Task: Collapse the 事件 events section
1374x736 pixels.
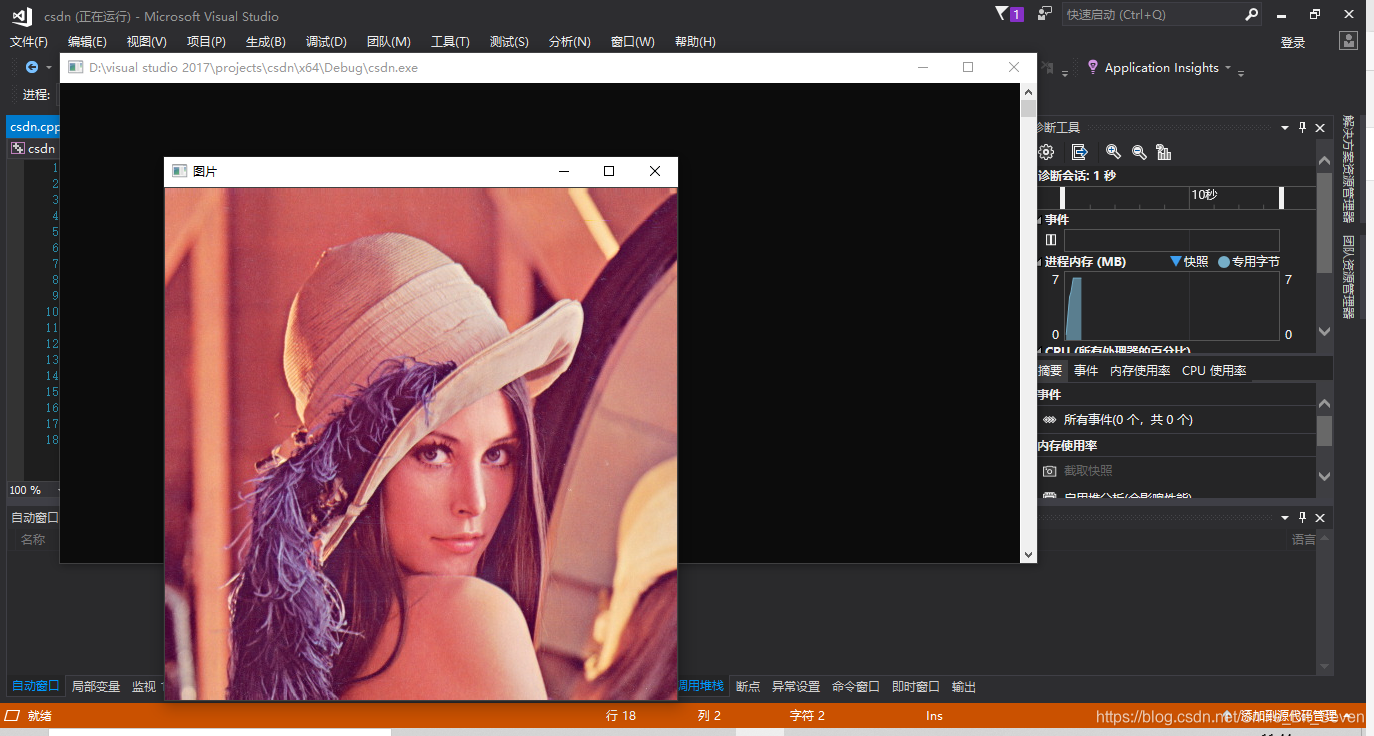Action: [x=1041, y=219]
